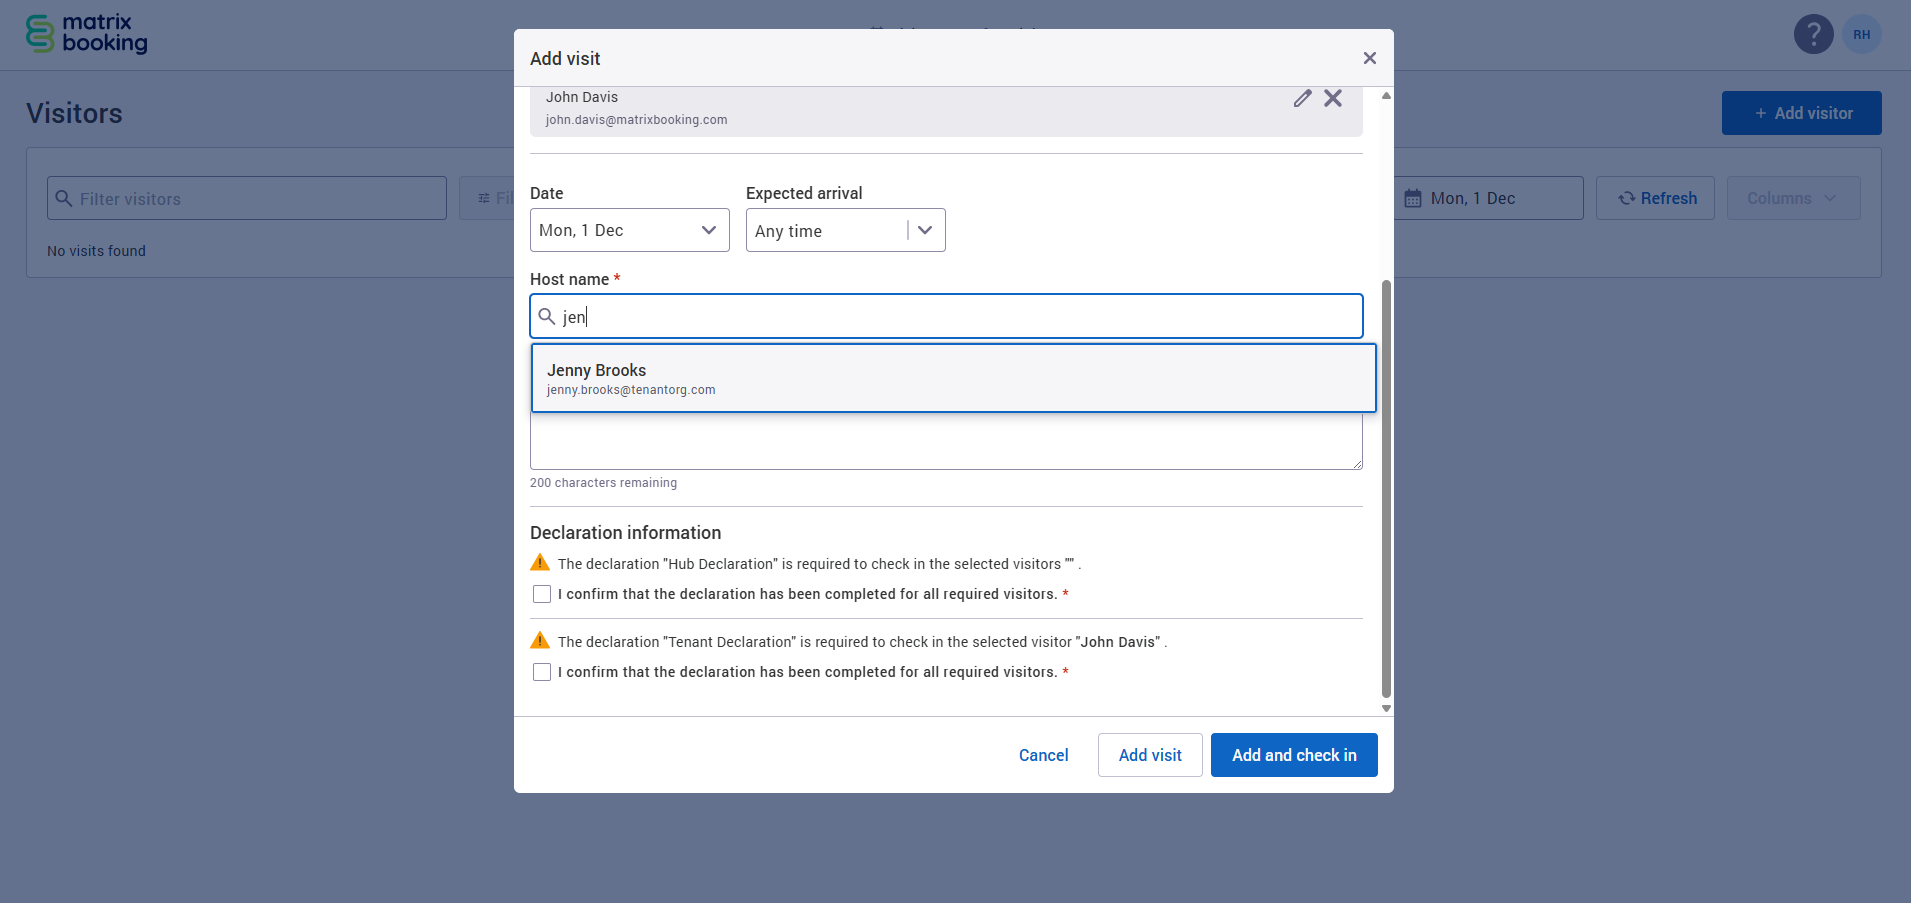Click the search icon inside Host name field

548,316
